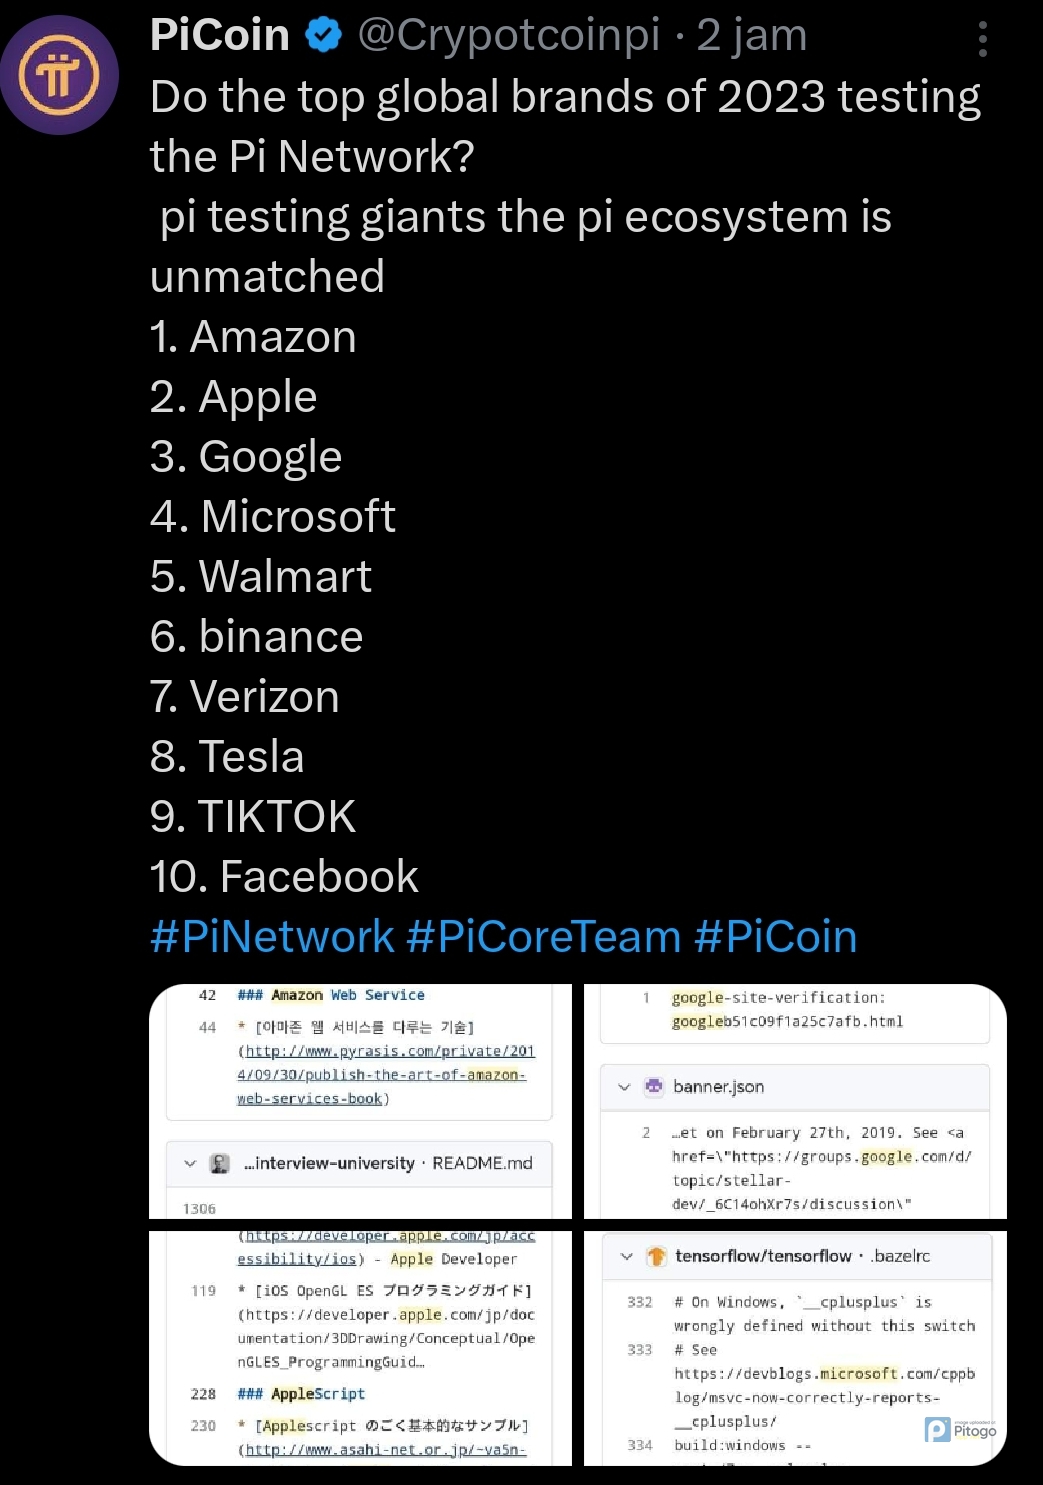The image size is (1043, 1485).
Task: Click the tensorflow repository icon
Action: click(656, 1256)
